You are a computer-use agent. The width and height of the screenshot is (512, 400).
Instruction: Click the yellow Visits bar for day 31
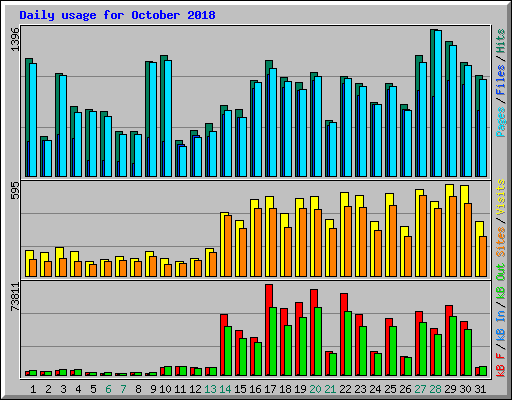(478, 249)
